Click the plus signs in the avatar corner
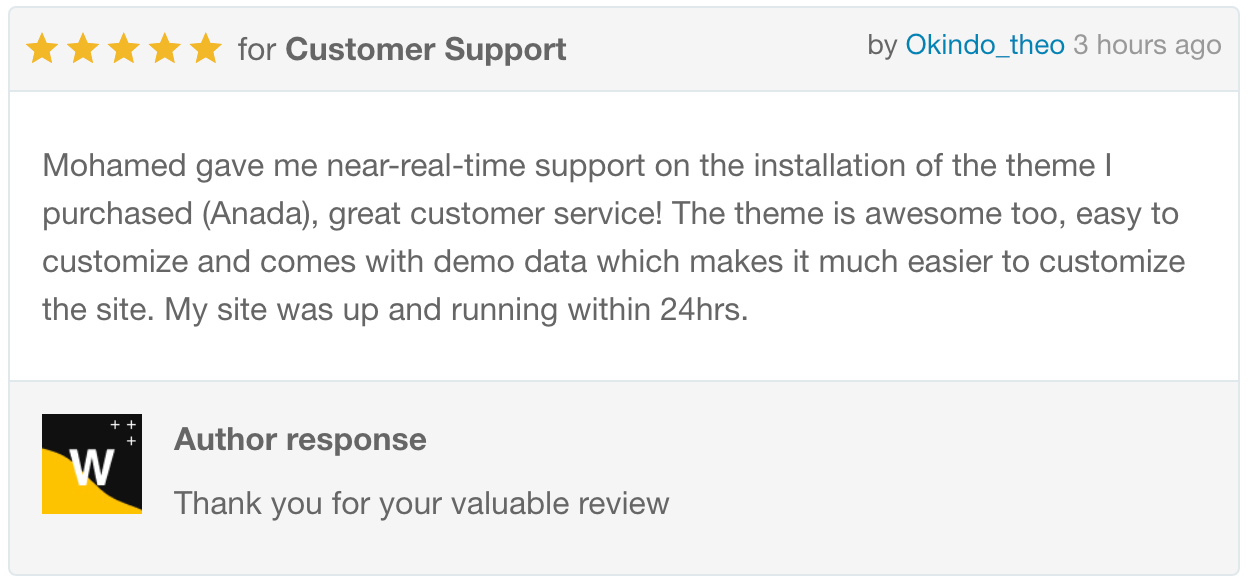The height and width of the screenshot is (586, 1252). click(x=125, y=431)
